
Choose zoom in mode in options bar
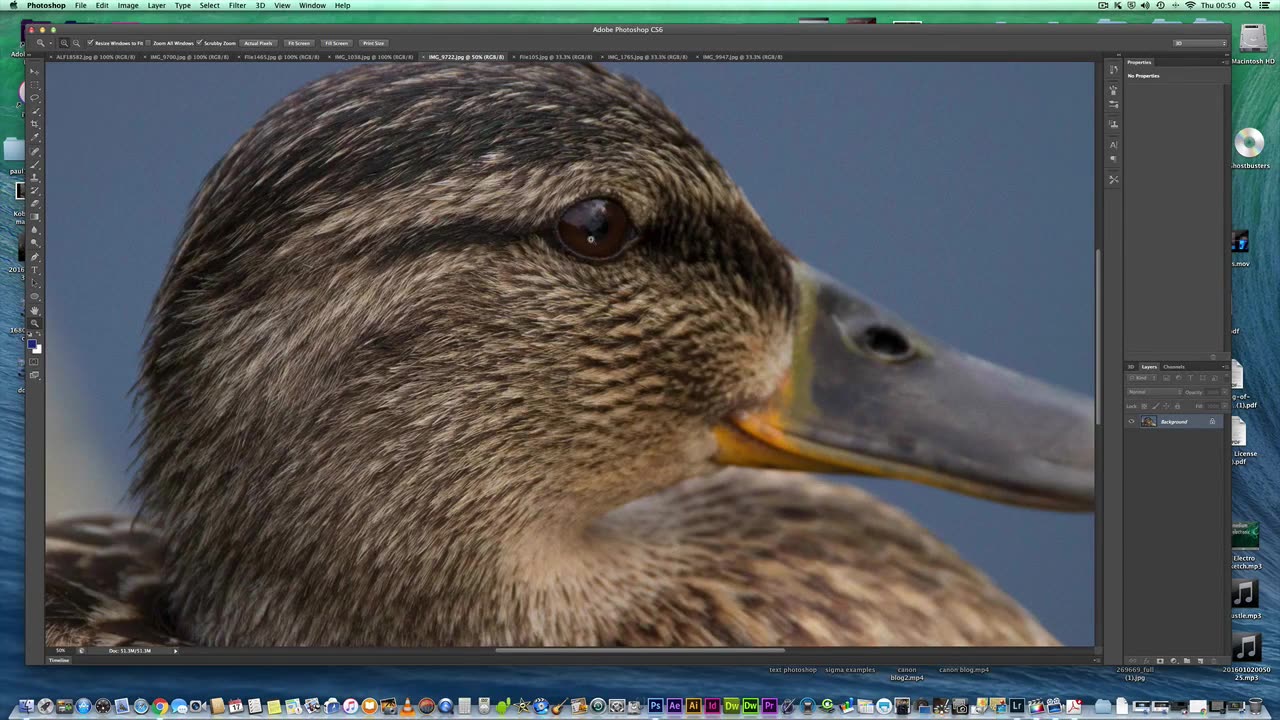tap(64, 43)
